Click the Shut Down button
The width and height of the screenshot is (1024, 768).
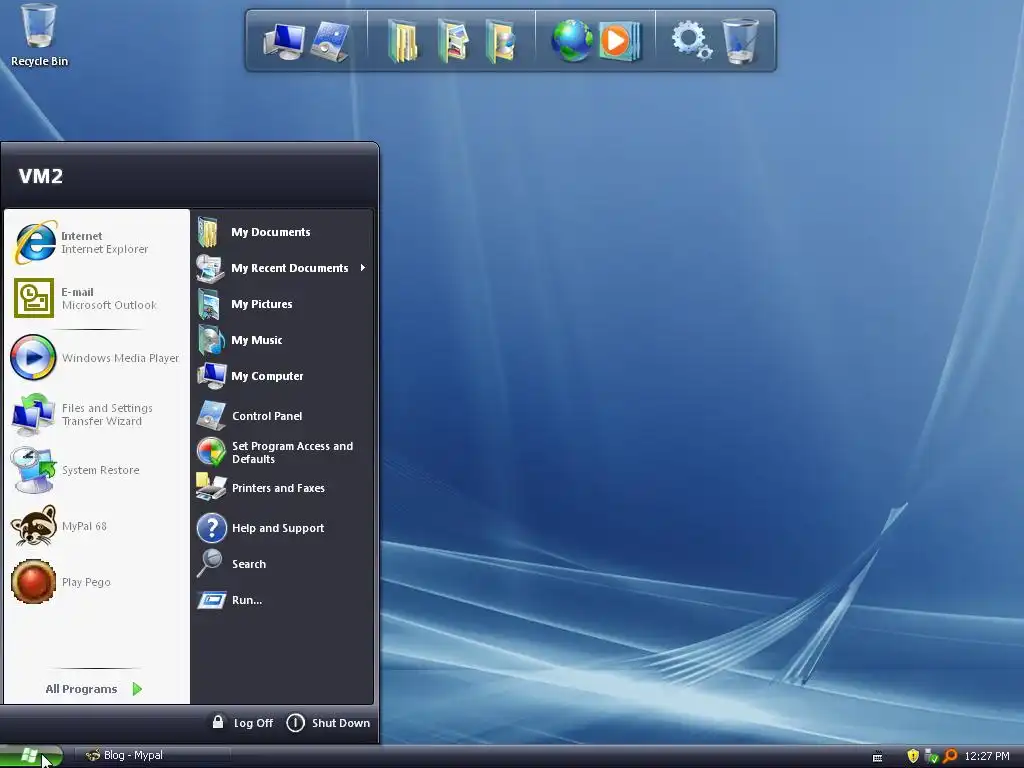click(x=328, y=723)
